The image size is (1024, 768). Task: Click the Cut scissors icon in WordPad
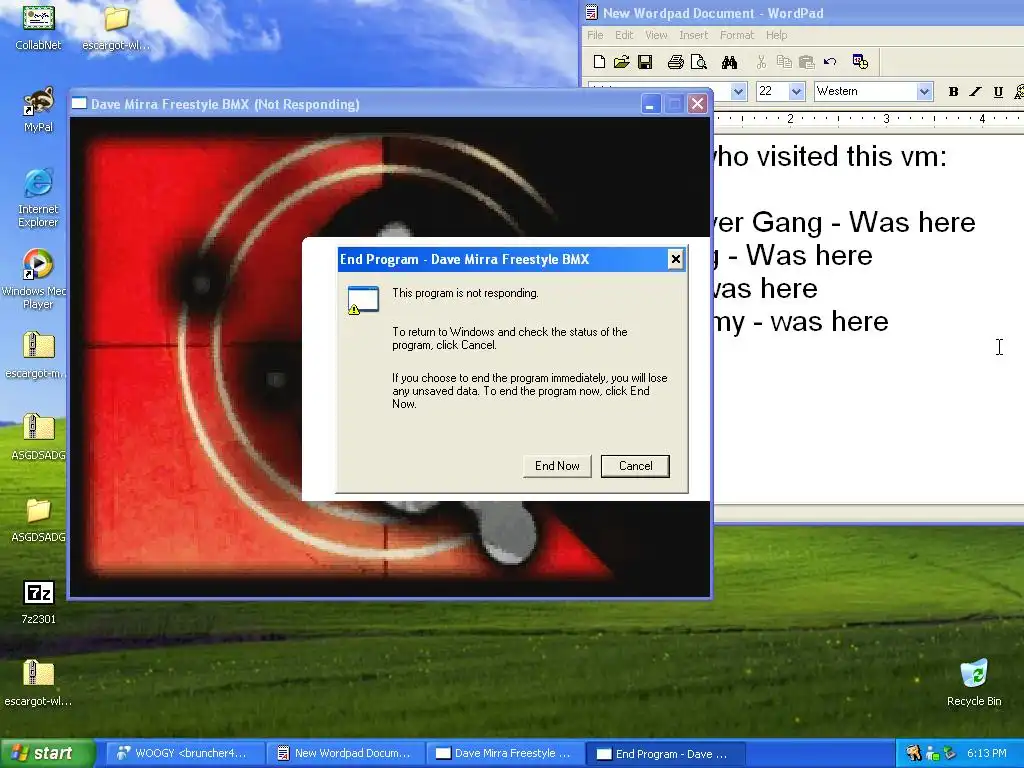[x=761, y=62]
